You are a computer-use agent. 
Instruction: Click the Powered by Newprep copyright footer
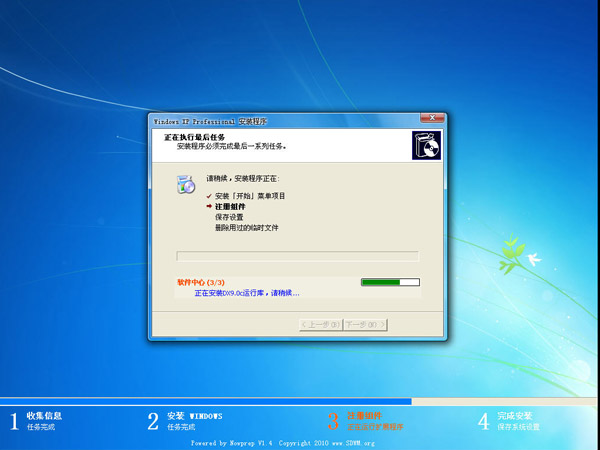(283, 443)
